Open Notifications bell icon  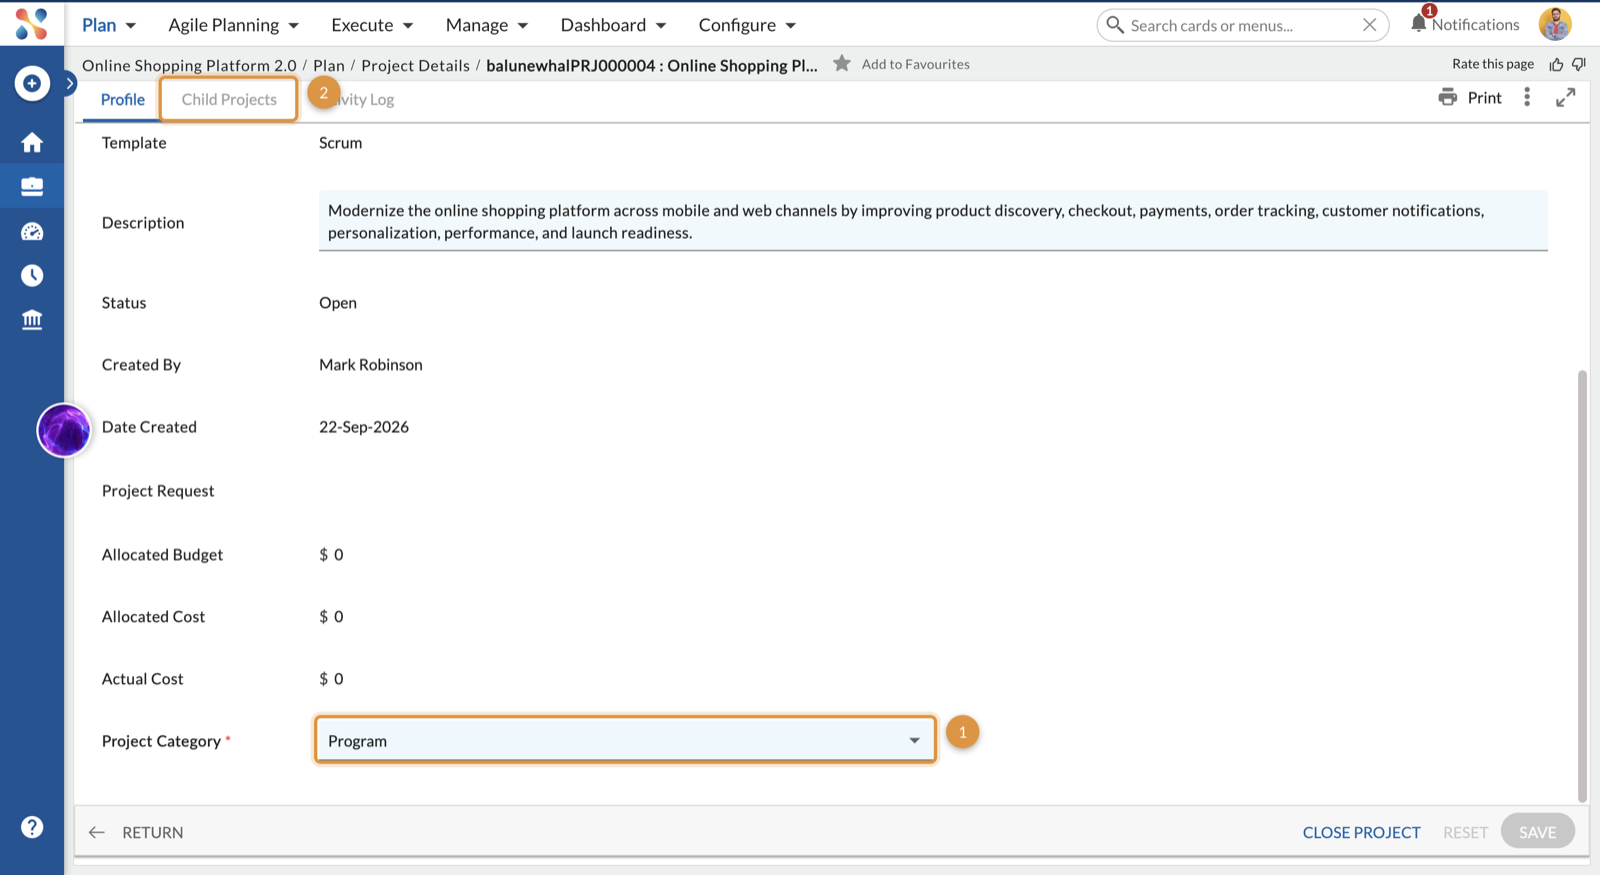1419,22
